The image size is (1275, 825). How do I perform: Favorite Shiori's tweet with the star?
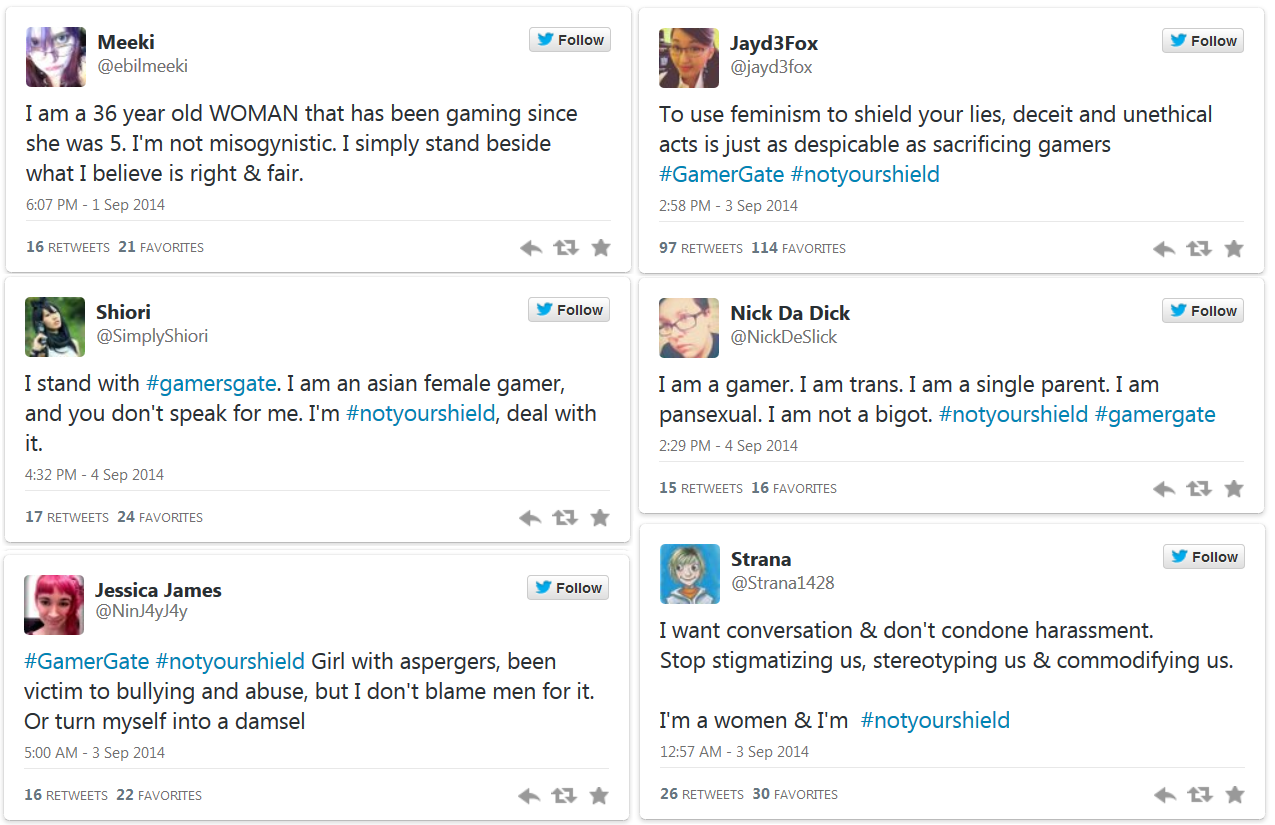pyautogui.click(x=600, y=518)
